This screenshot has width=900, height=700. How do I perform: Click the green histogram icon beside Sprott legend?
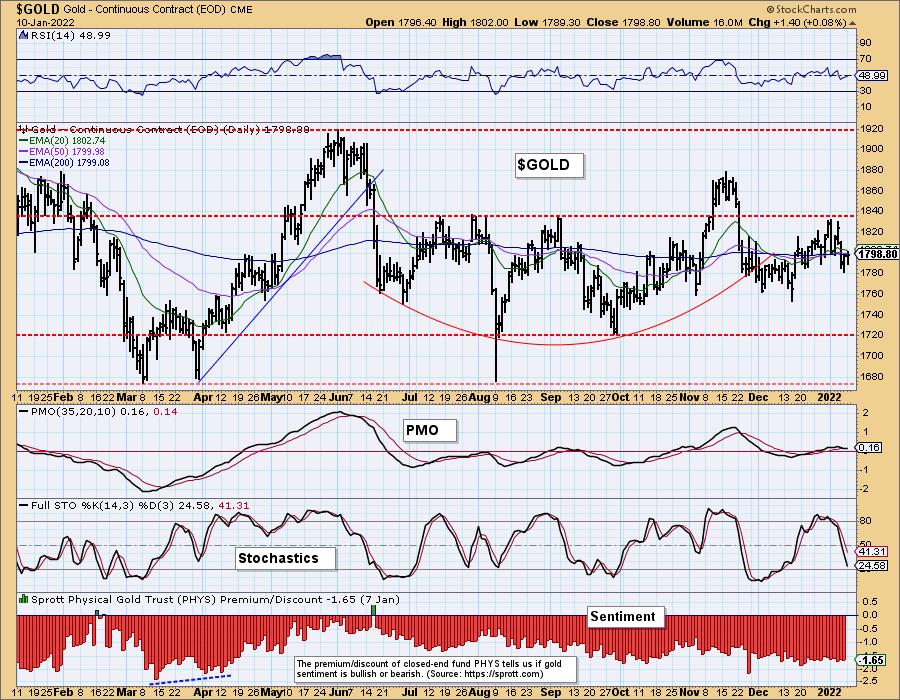point(24,599)
